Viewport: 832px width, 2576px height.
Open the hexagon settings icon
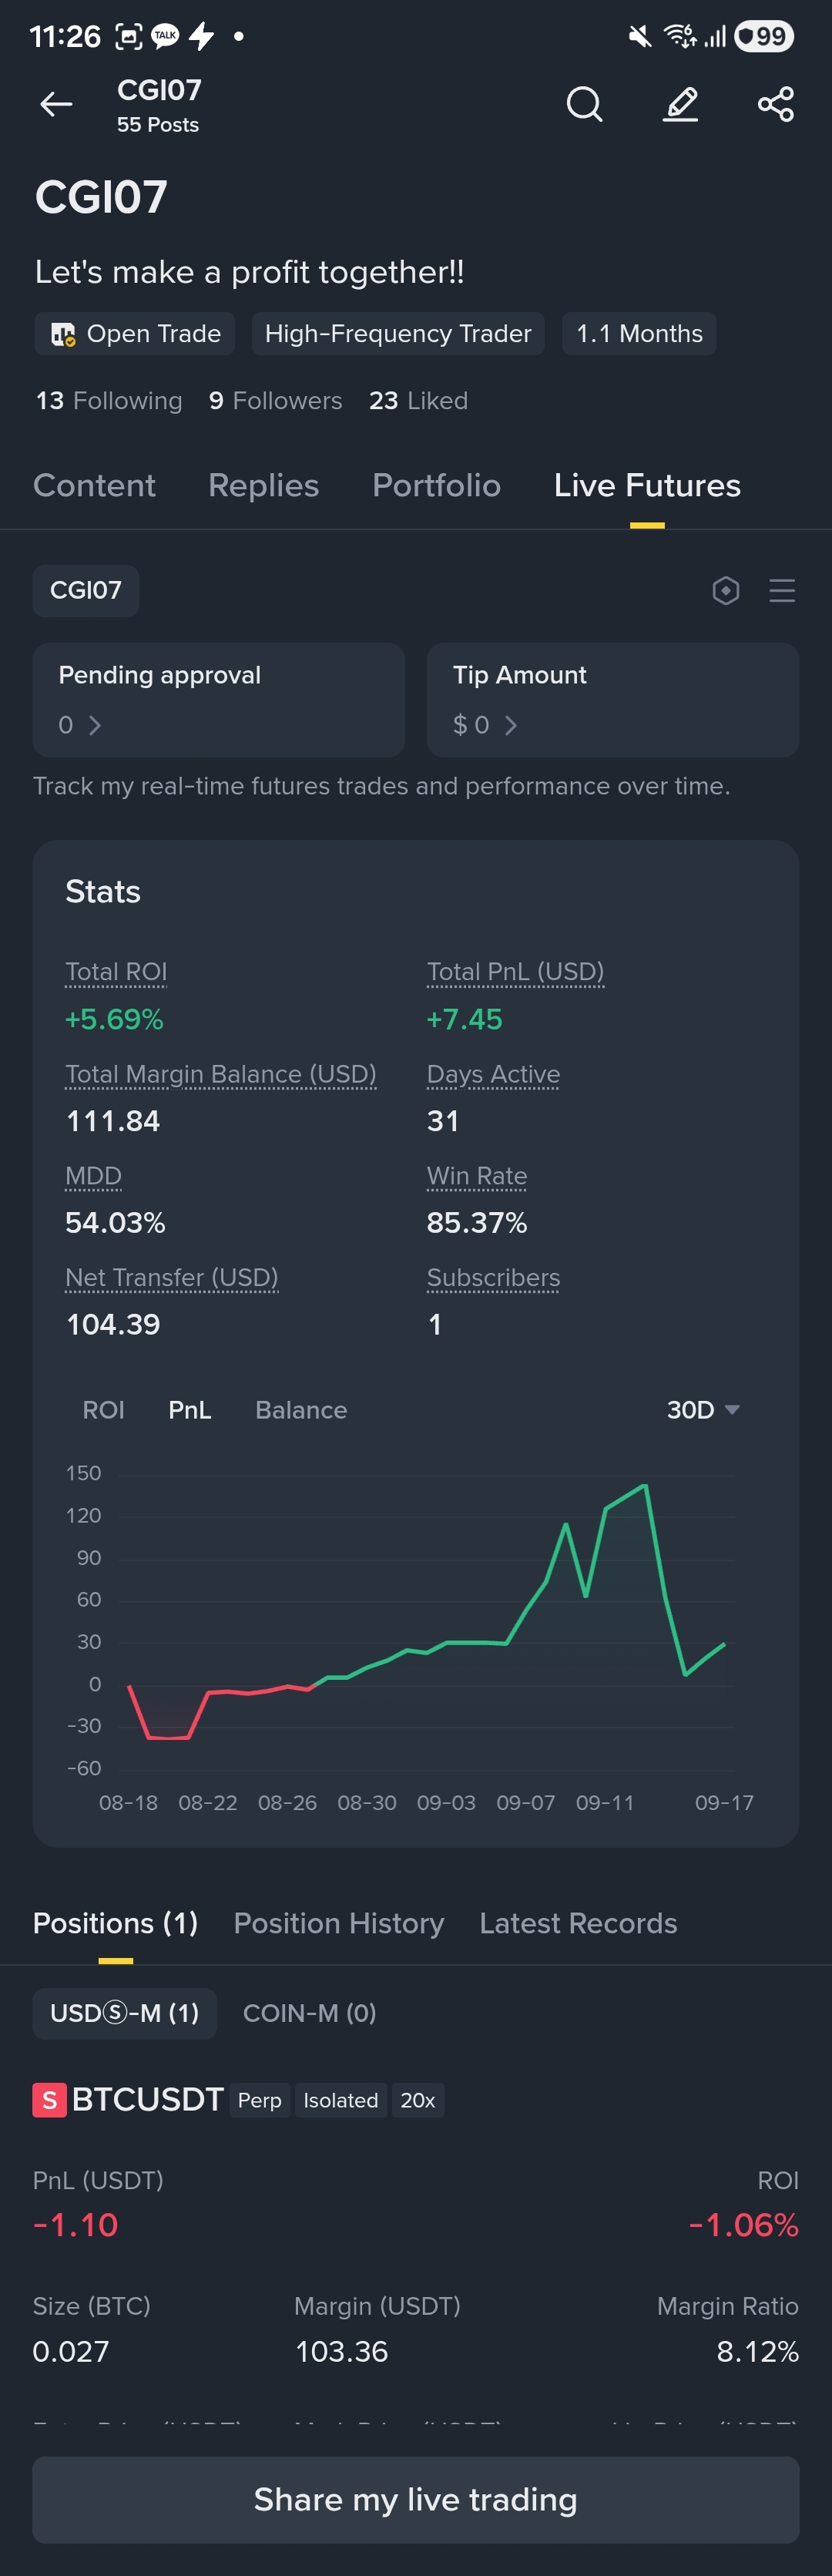click(726, 591)
